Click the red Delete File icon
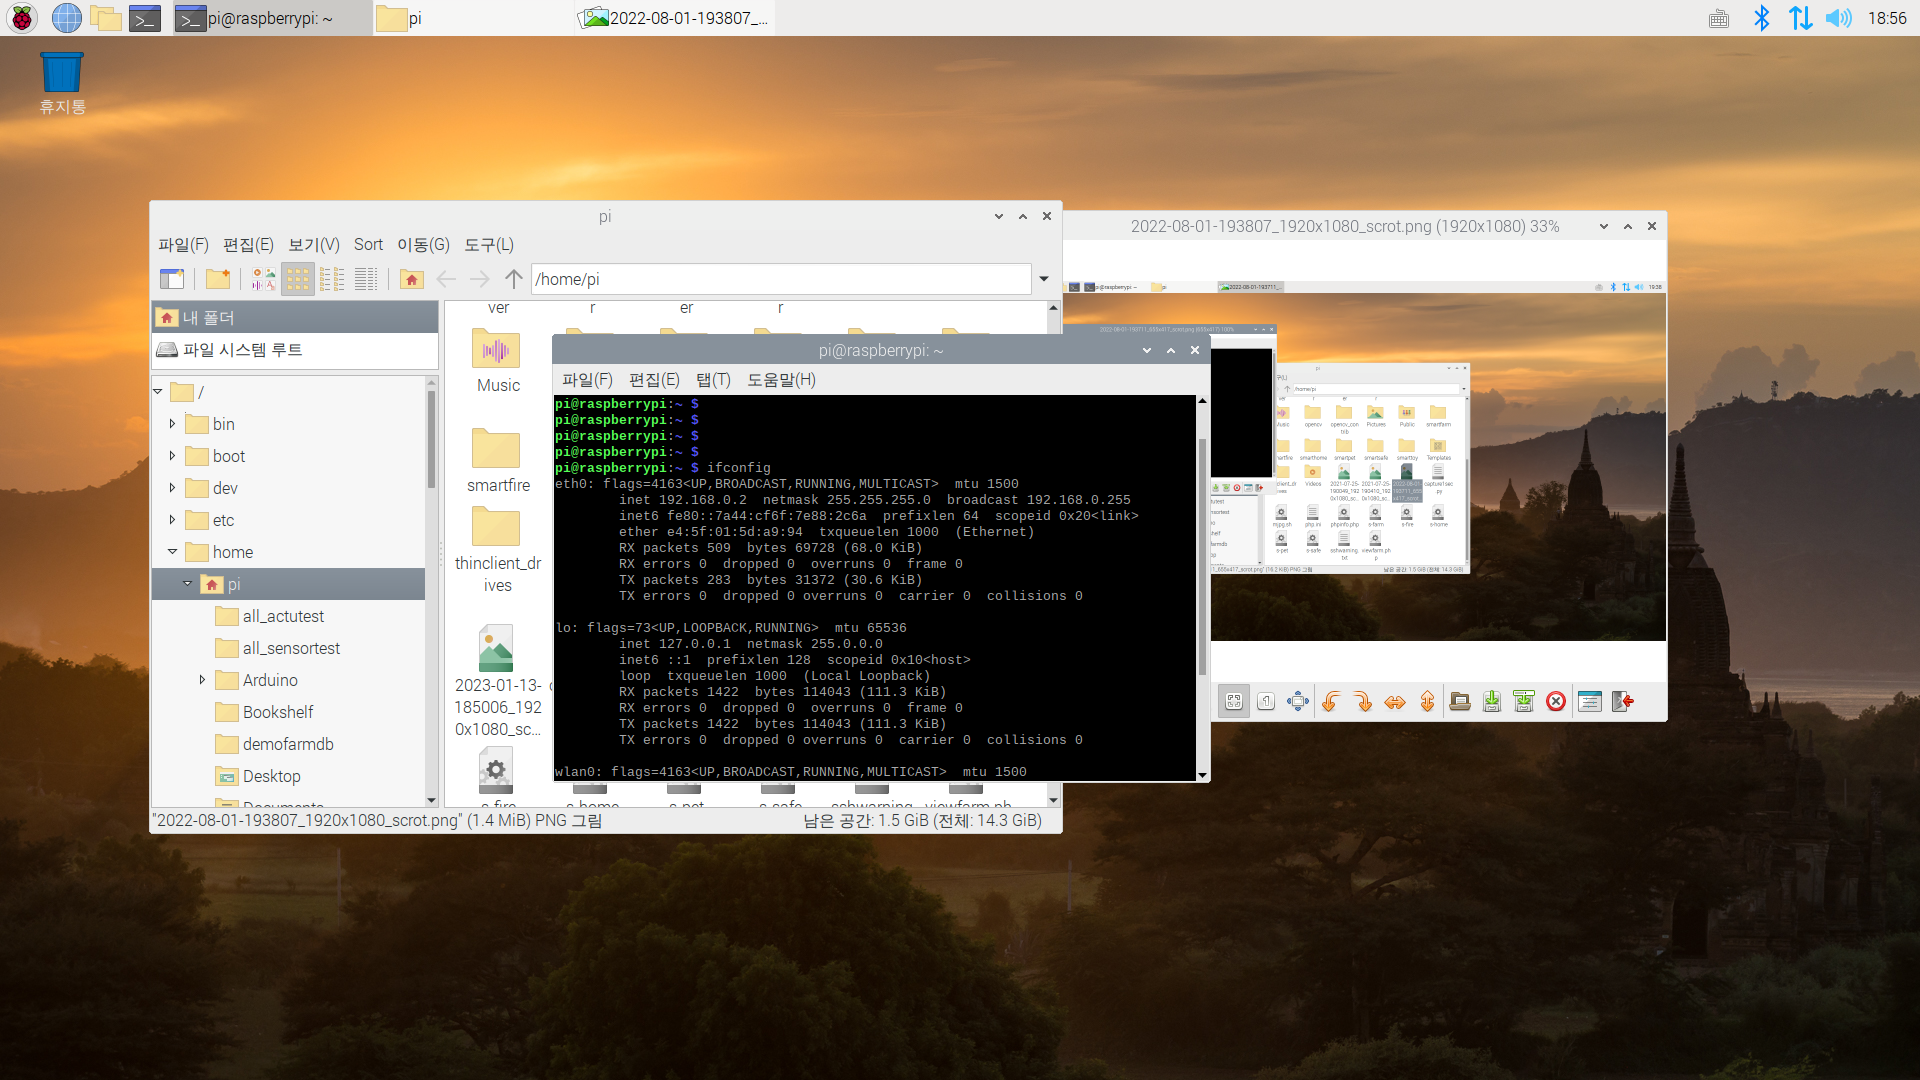The height and width of the screenshot is (1080, 1920). point(1556,702)
